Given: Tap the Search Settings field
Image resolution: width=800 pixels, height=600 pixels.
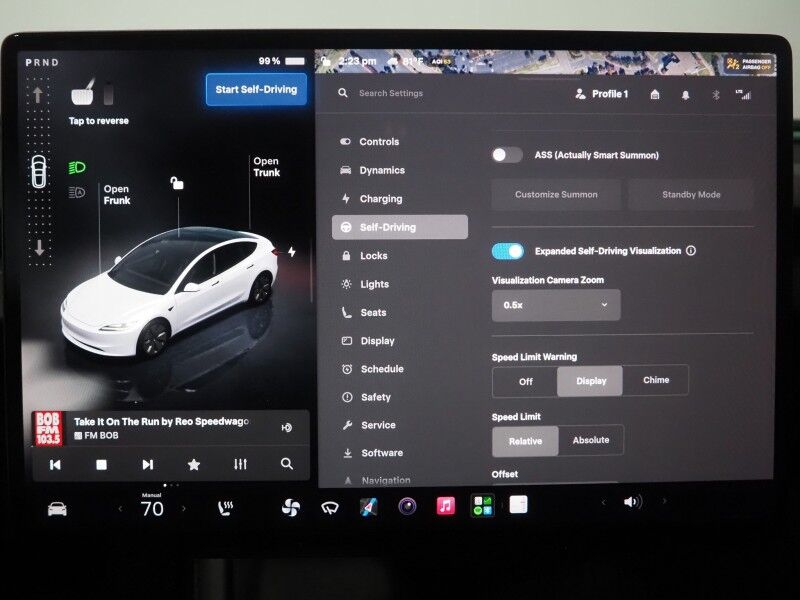Looking at the screenshot, I should pos(391,93).
